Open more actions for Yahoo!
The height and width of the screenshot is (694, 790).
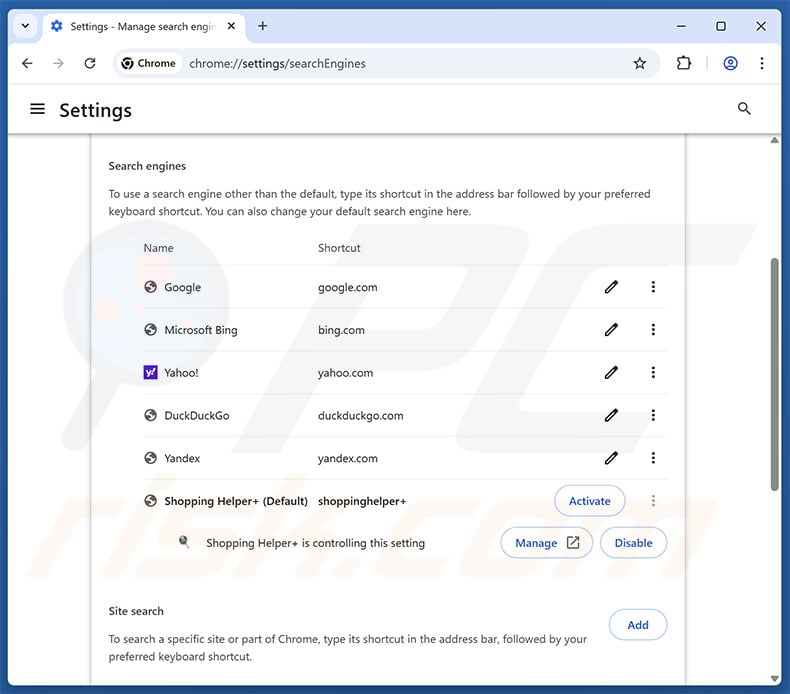pyautogui.click(x=653, y=372)
